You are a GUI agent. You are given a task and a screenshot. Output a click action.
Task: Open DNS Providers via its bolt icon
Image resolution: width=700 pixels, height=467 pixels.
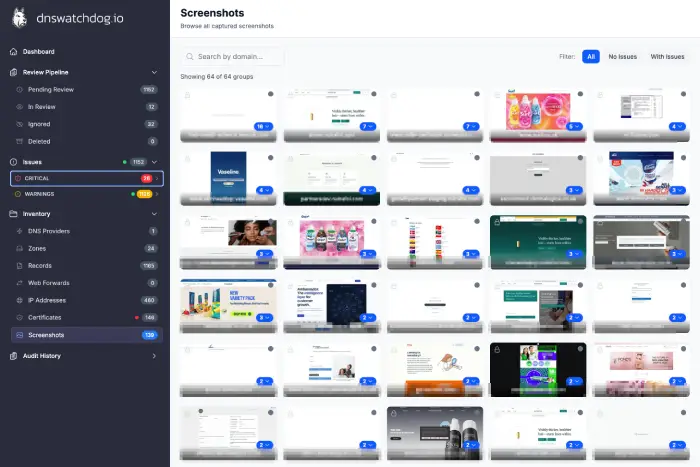[19, 231]
